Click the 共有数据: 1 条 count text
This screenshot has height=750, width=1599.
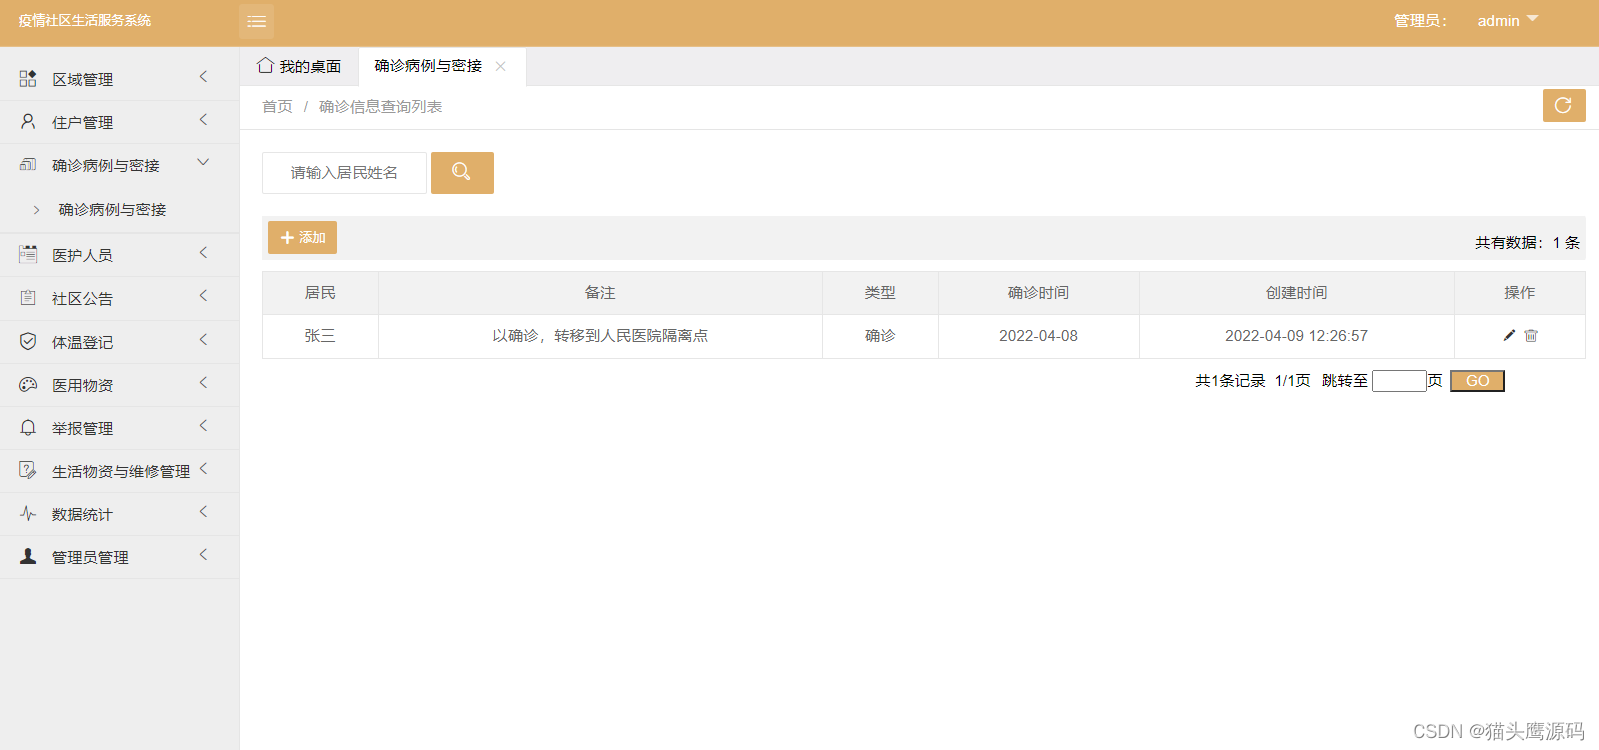1527,243
